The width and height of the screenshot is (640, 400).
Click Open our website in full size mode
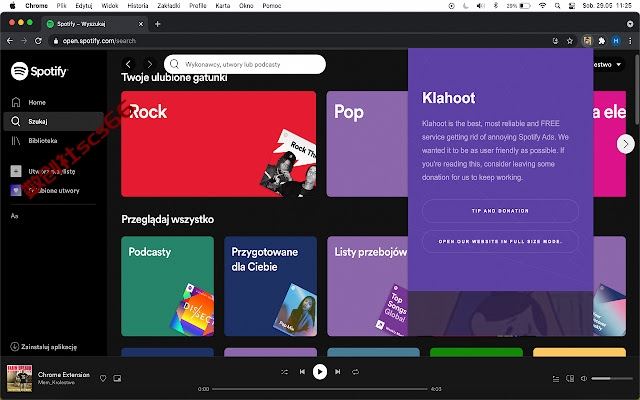[500, 241]
